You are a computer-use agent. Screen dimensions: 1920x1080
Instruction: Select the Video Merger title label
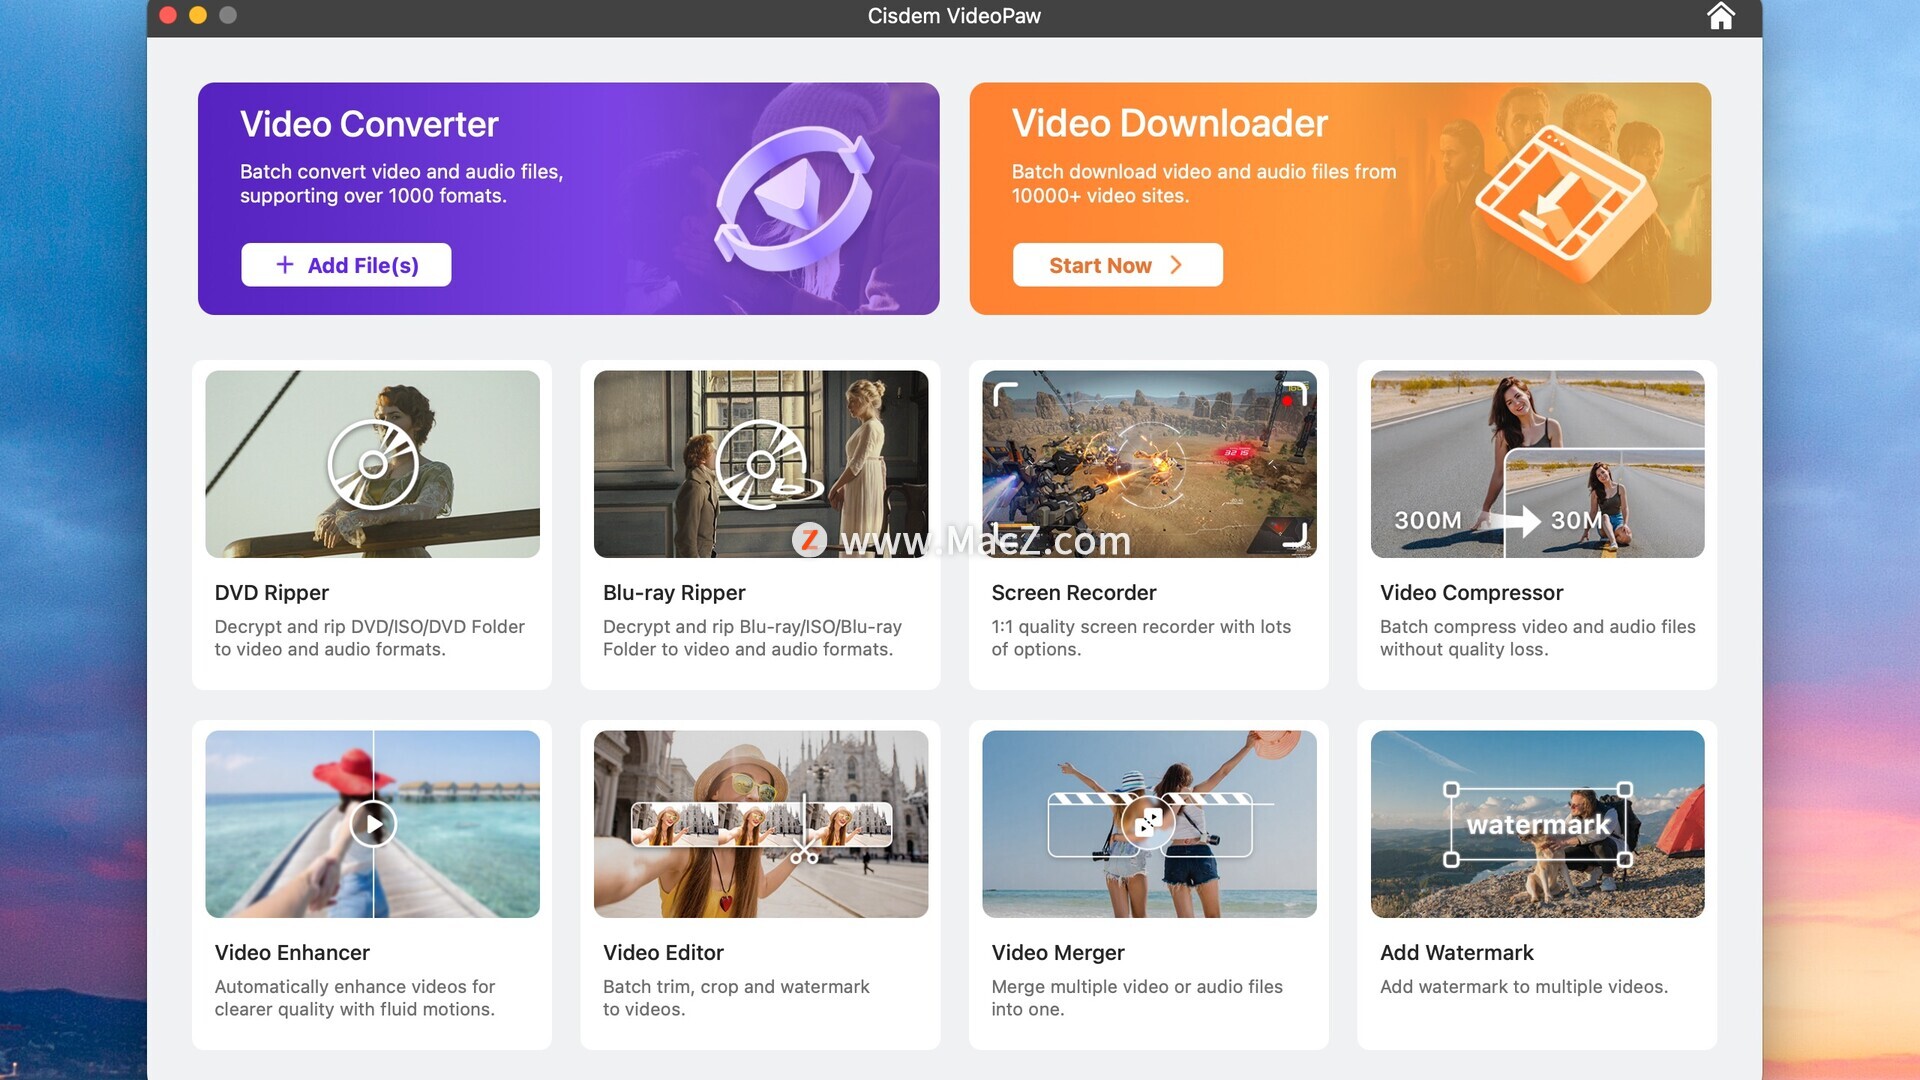[1057, 953]
